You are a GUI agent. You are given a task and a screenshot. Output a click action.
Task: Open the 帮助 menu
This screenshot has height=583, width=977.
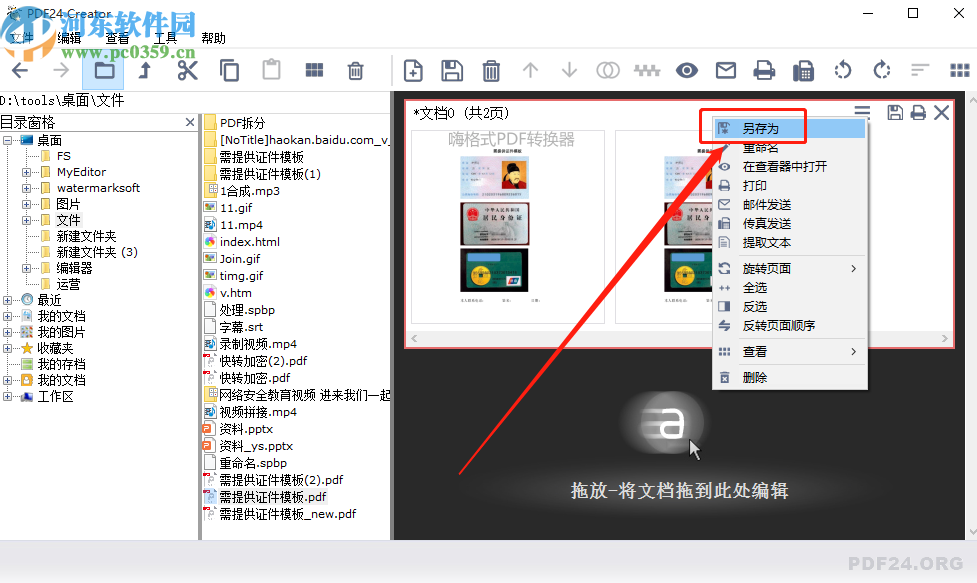click(x=213, y=38)
